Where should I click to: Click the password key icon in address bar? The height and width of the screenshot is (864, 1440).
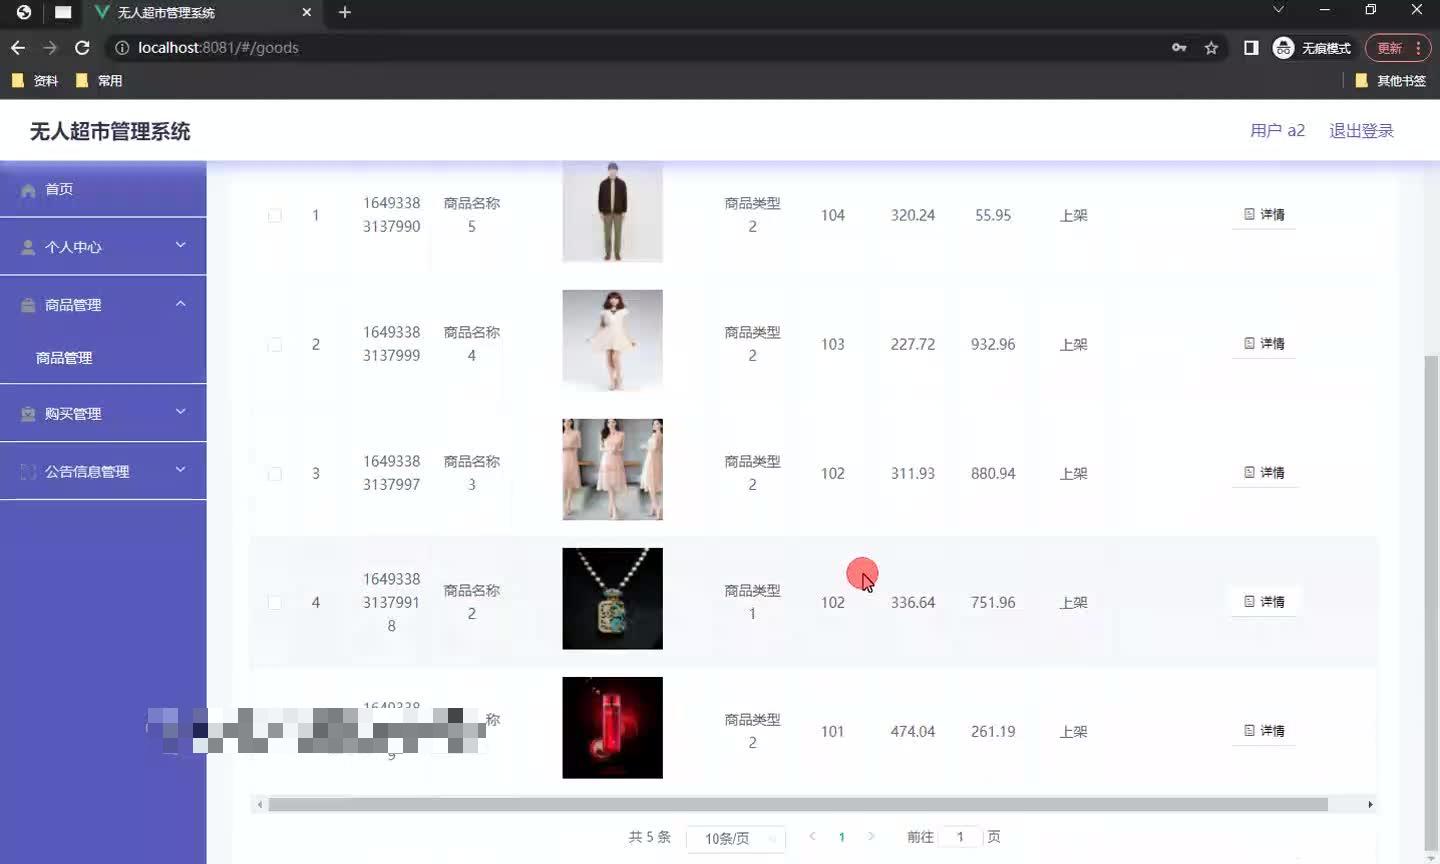pyautogui.click(x=1179, y=47)
